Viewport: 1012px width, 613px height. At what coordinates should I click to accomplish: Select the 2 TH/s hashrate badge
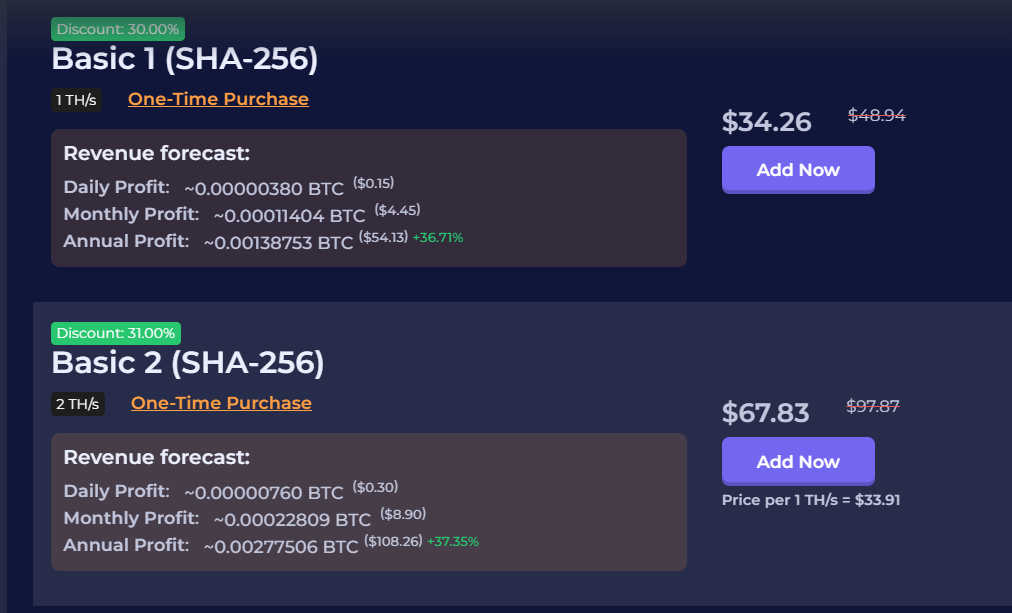point(78,404)
